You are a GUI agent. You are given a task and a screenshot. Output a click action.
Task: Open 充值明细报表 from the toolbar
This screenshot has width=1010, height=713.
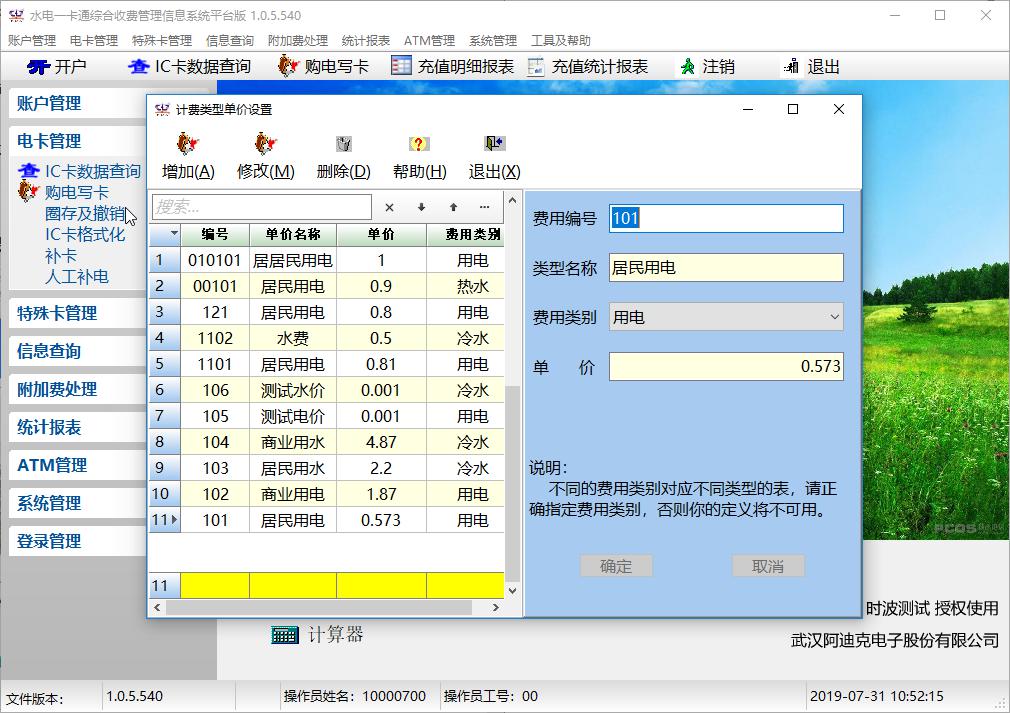click(x=401, y=67)
